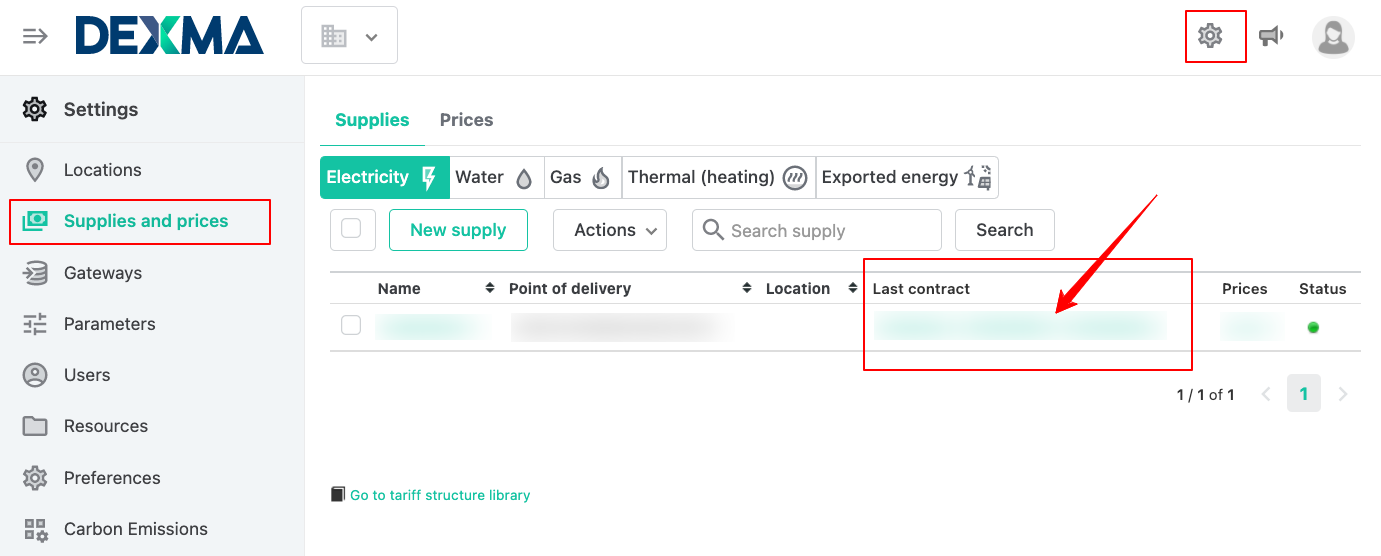1381x556 pixels.
Task: Open announcements megaphone icon
Action: [x=1271, y=37]
